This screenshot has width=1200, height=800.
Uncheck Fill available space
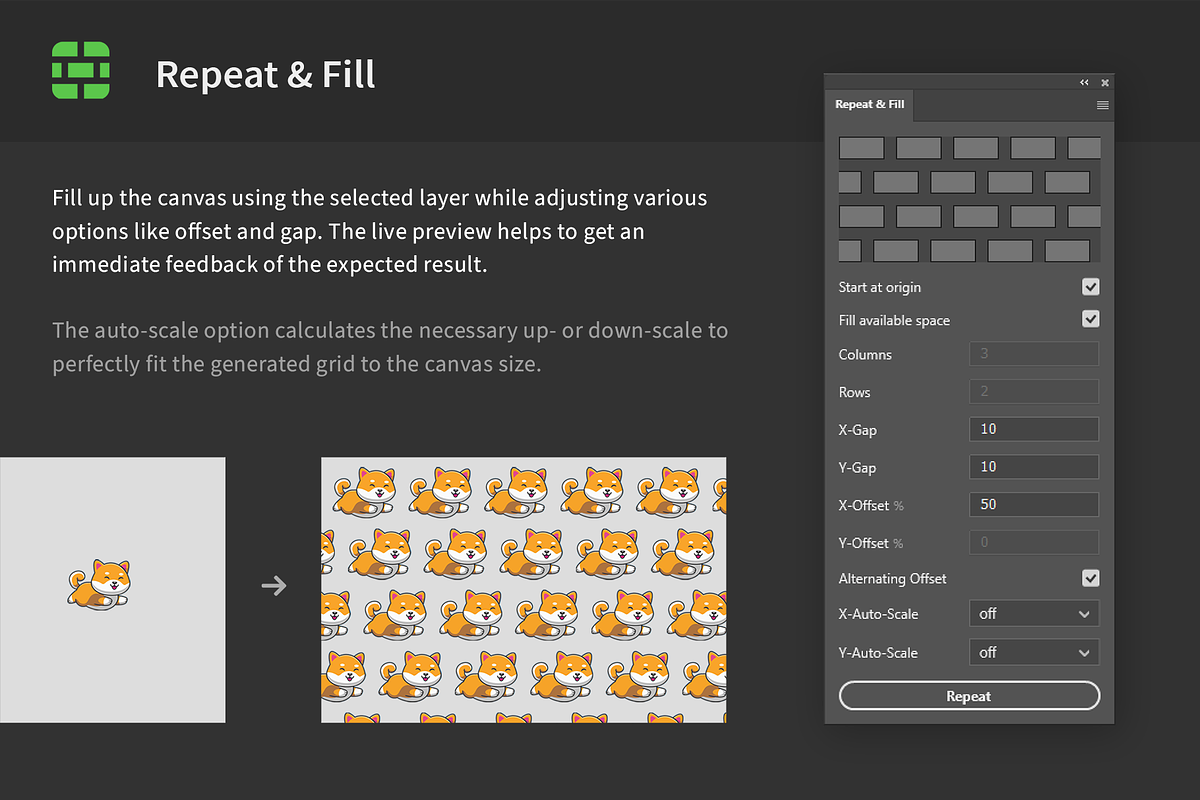coord(1091,319)
